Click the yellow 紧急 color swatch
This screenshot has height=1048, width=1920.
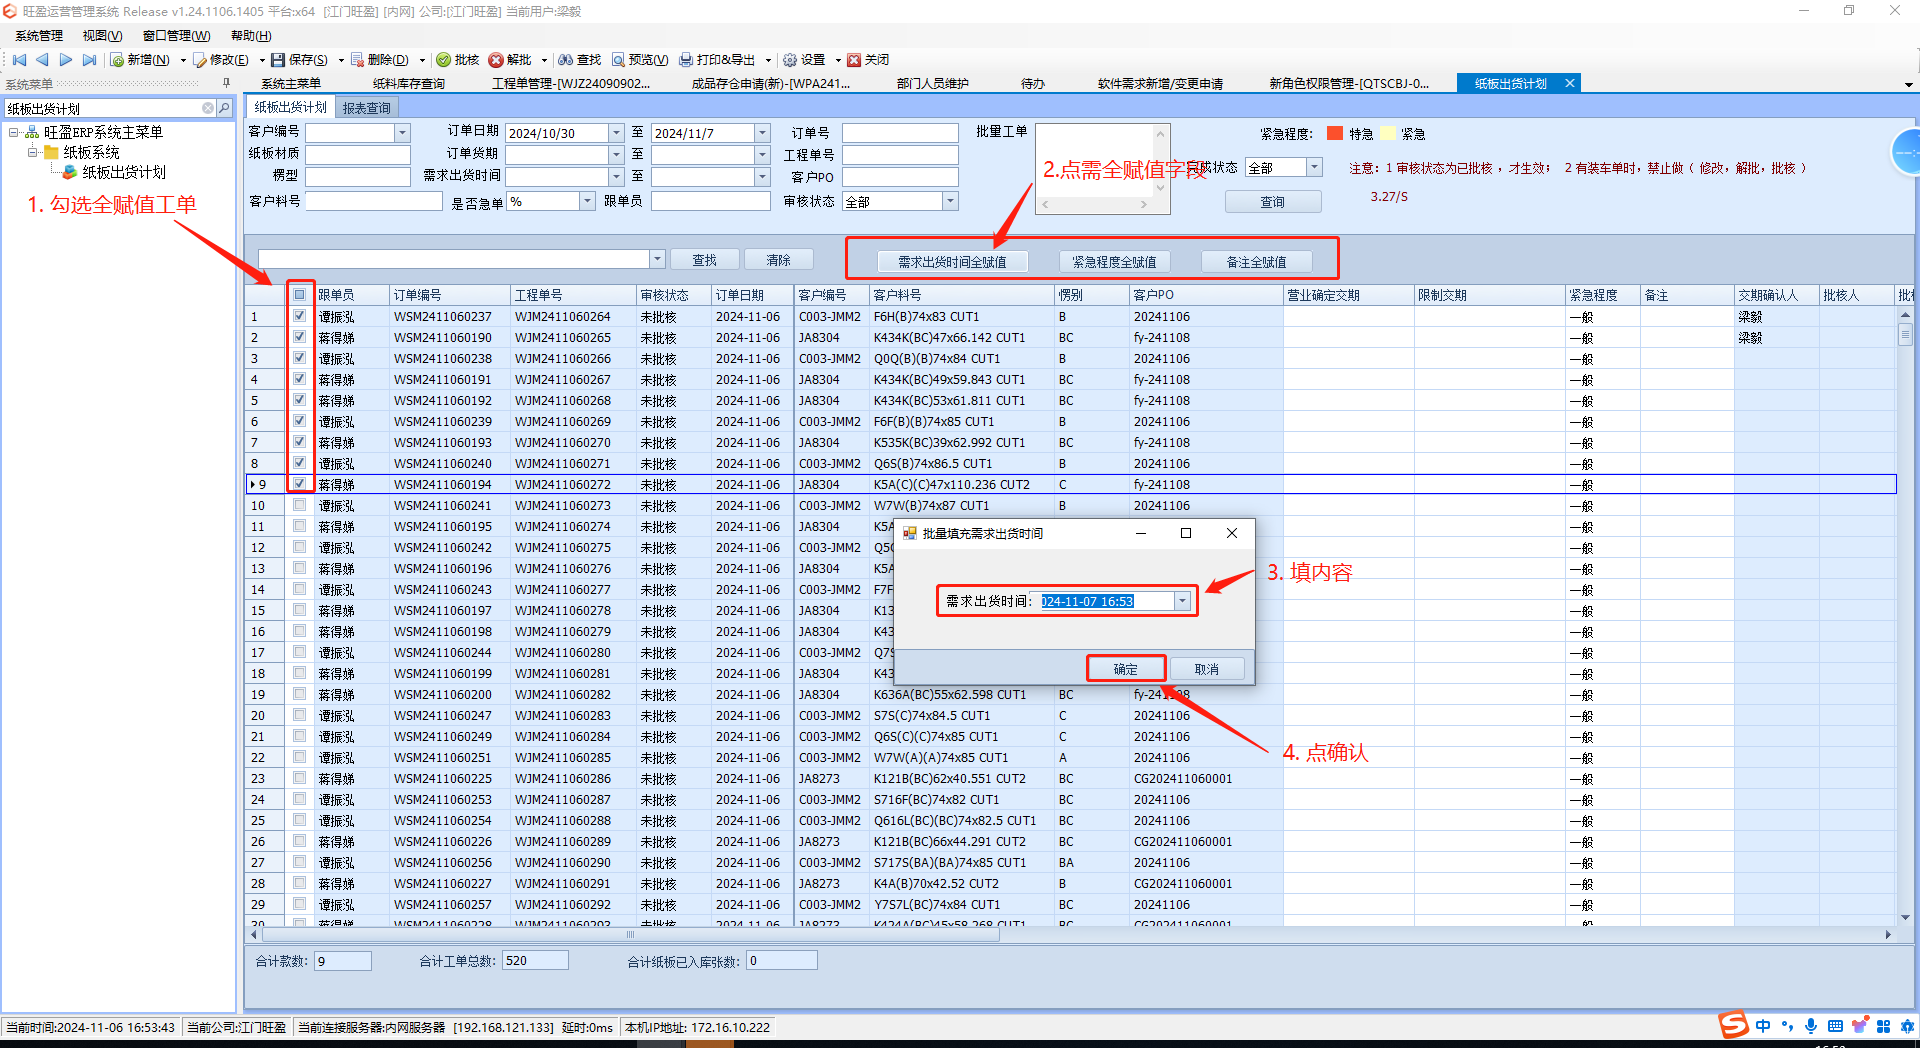click(x=1388, y=133)
